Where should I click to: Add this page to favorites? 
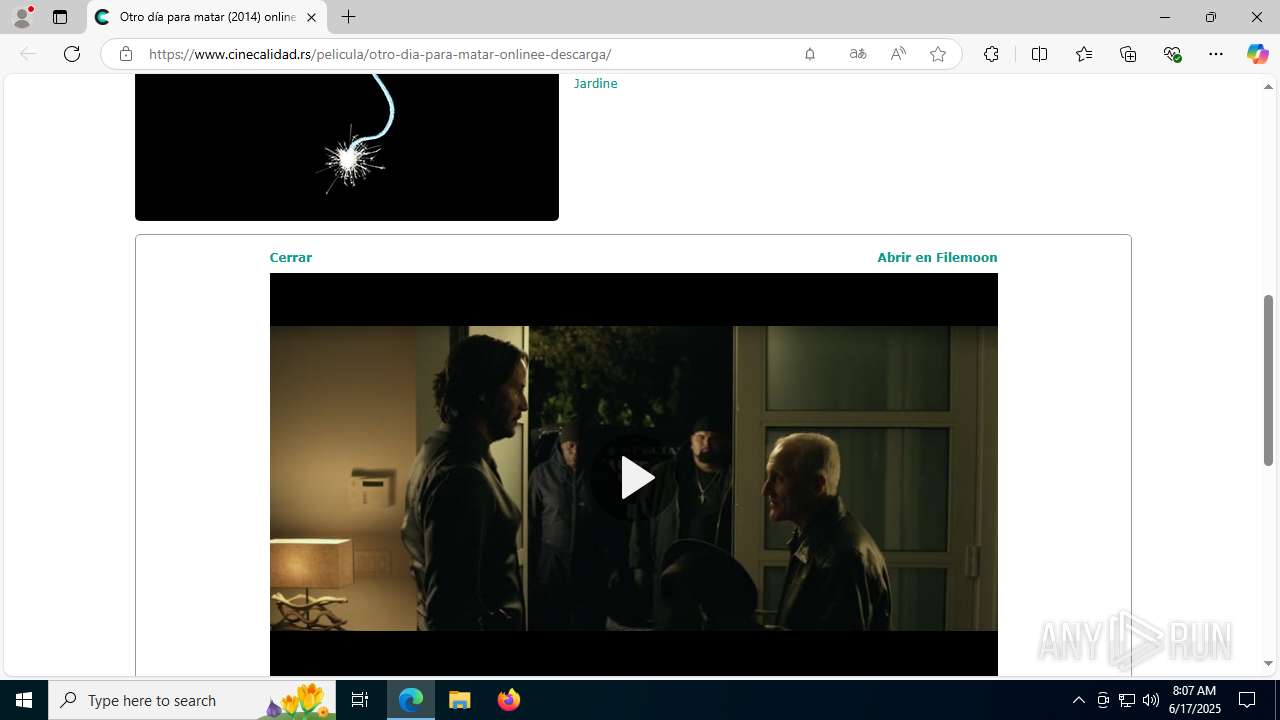click(x=937, y=54)
